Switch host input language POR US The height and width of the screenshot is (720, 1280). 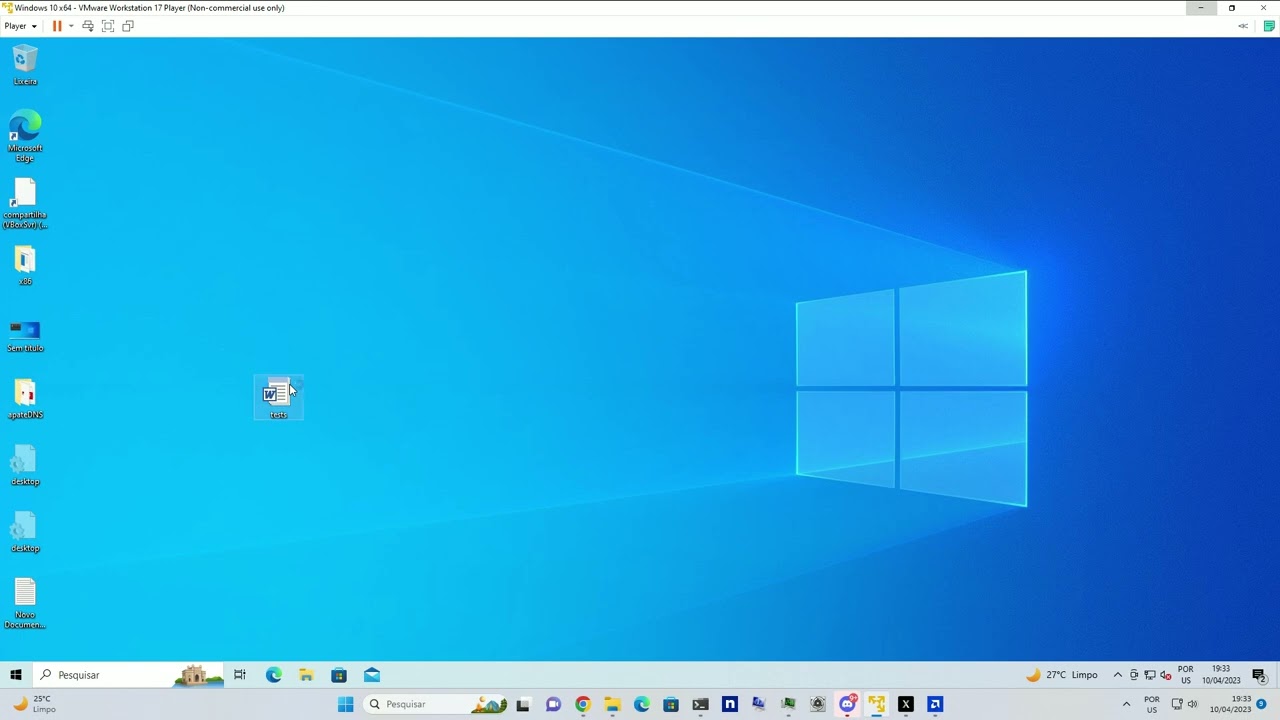click(1152, 704)
